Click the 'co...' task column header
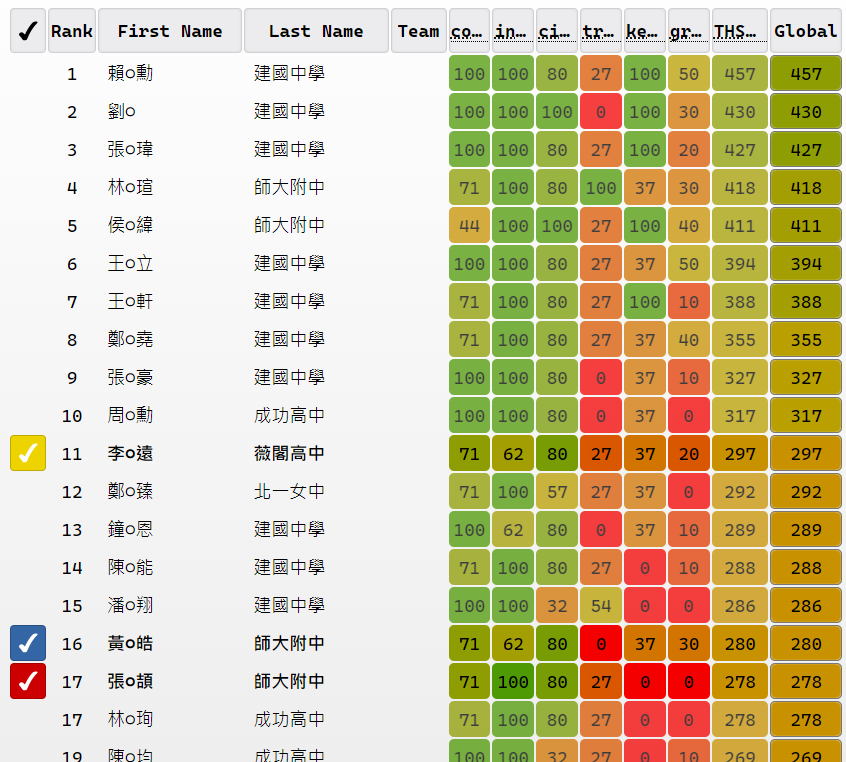This screenshot has width=846, height=762. [x=469, y=31]
